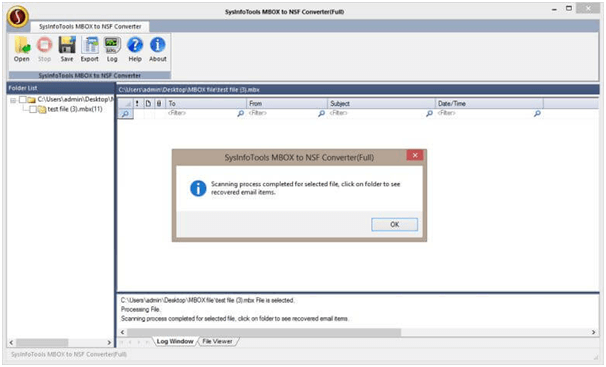Image resolution: width=606 pixels, height=367 pixels.
Task: Close the scanning completed dialog
Action: [x=415, y=155]
